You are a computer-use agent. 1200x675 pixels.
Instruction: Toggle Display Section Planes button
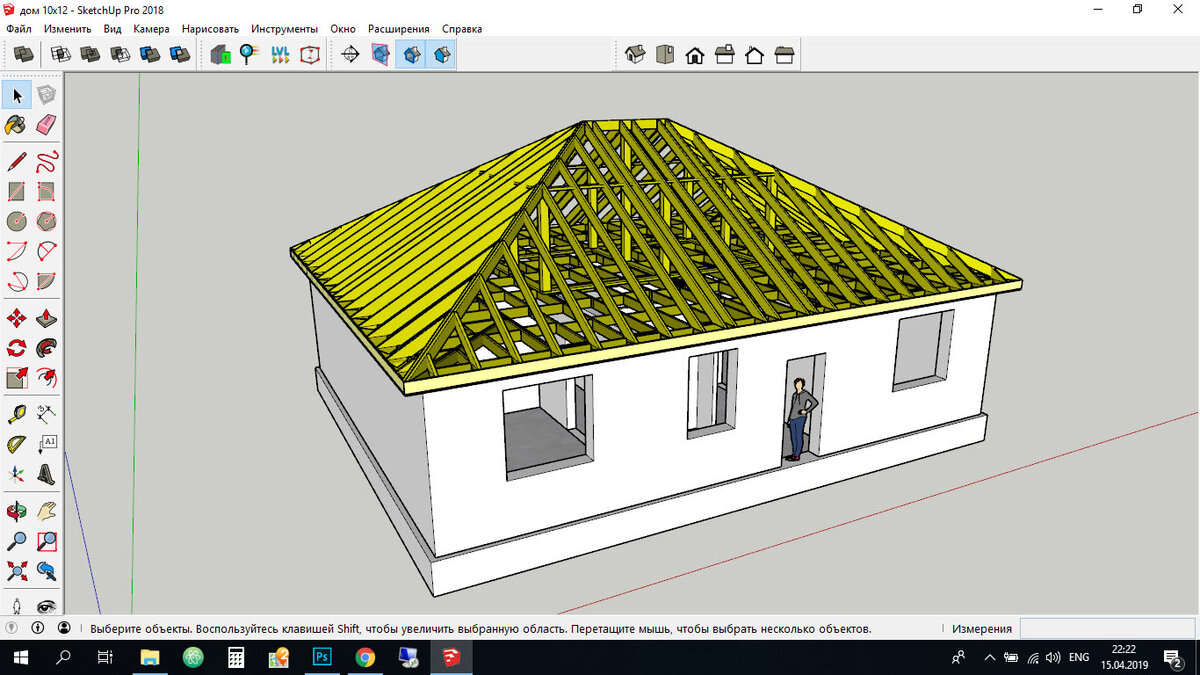380,54
